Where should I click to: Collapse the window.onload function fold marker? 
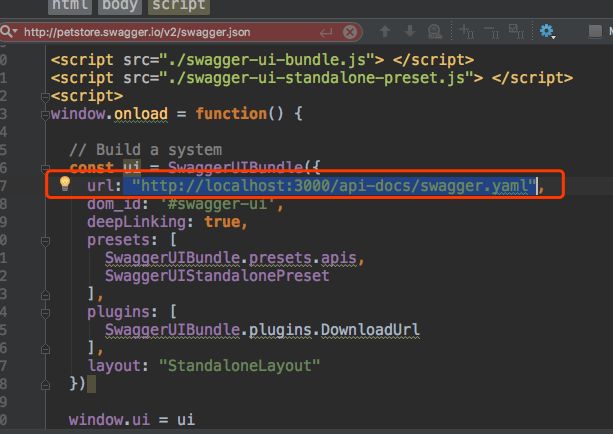pos(45,115)
